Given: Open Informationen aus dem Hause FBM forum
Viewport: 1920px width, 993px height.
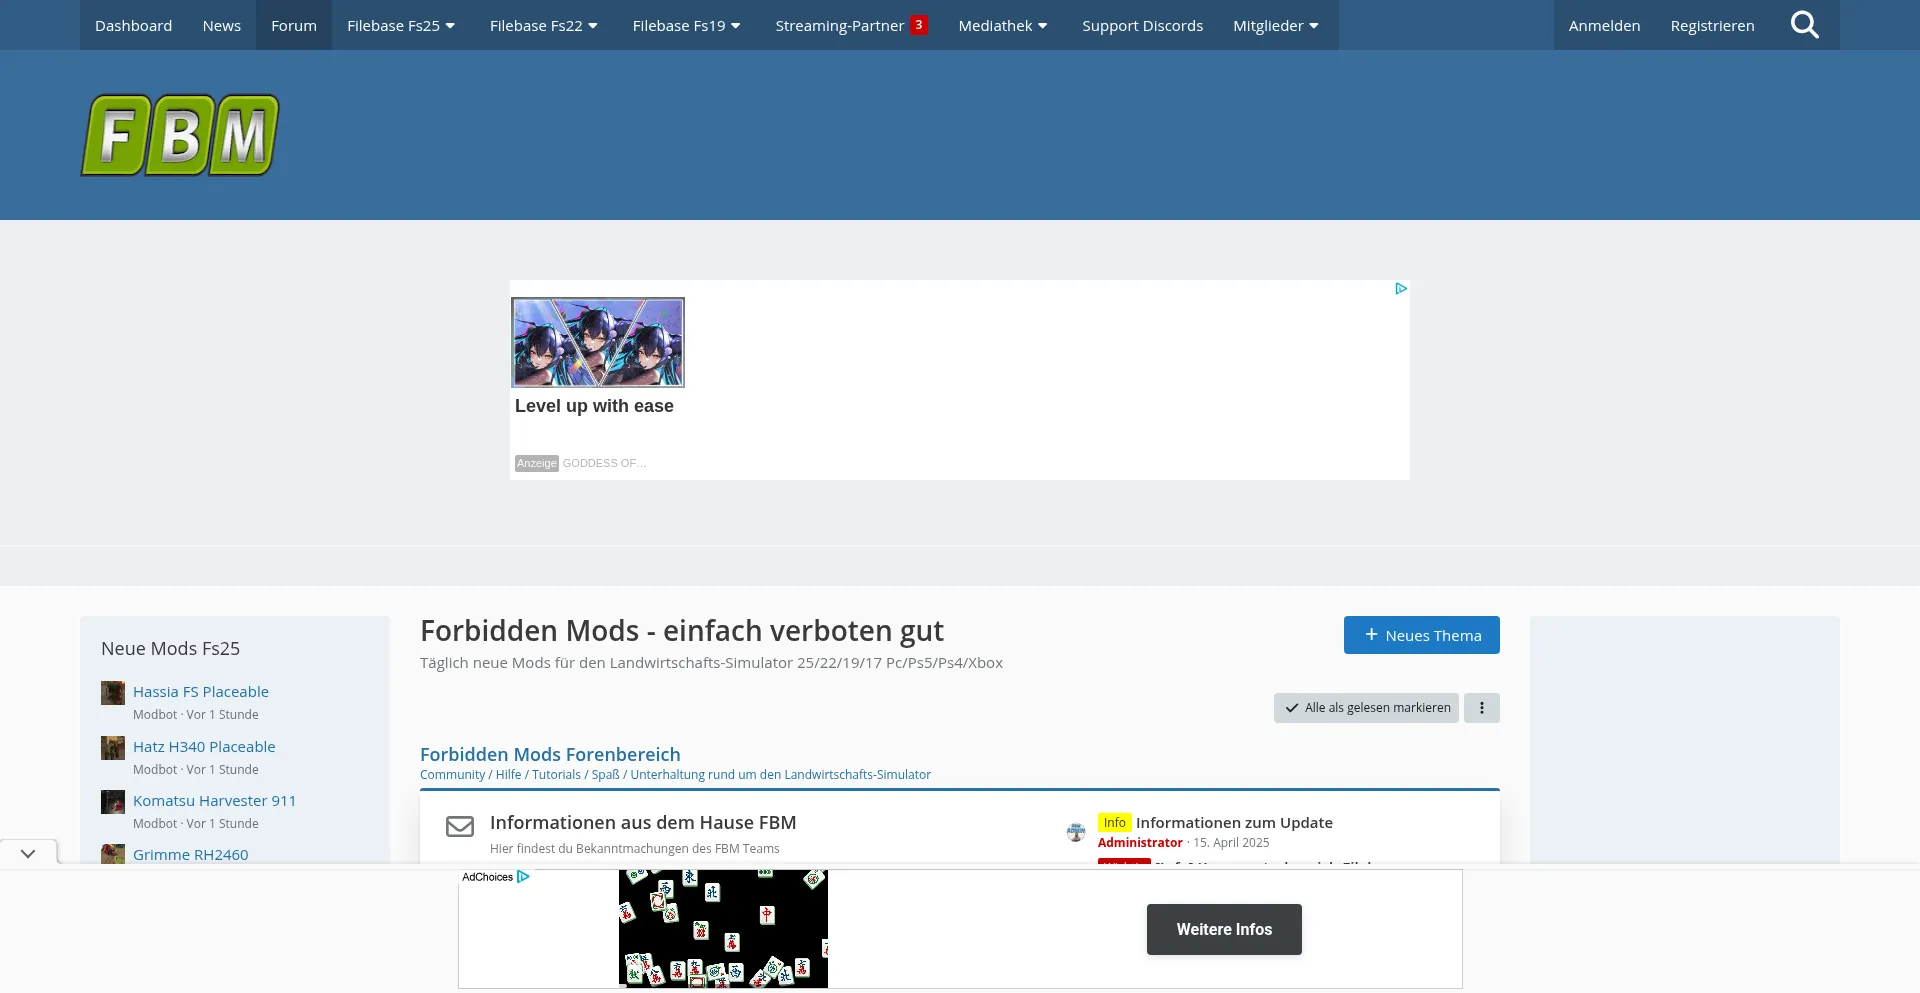Looking at the screenshot, I should (643, 823).
